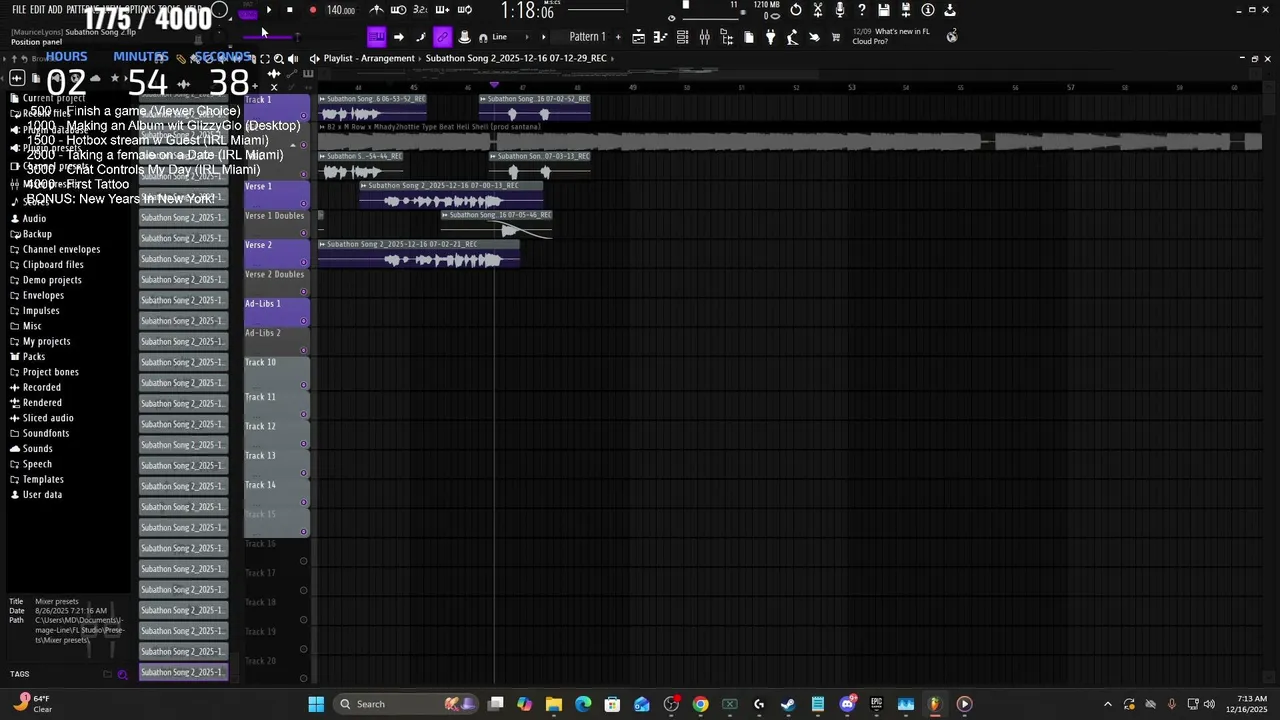The width and height of the screenshot is (1280, 720).
Task: Click the plugin picker plug icon
Action: pos(770,37)
